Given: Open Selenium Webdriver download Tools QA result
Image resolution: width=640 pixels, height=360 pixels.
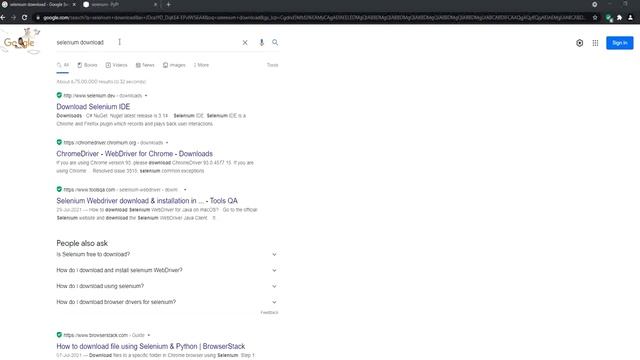Looking at the screenshot, I should pyautogui.click(x=147, y=201).
